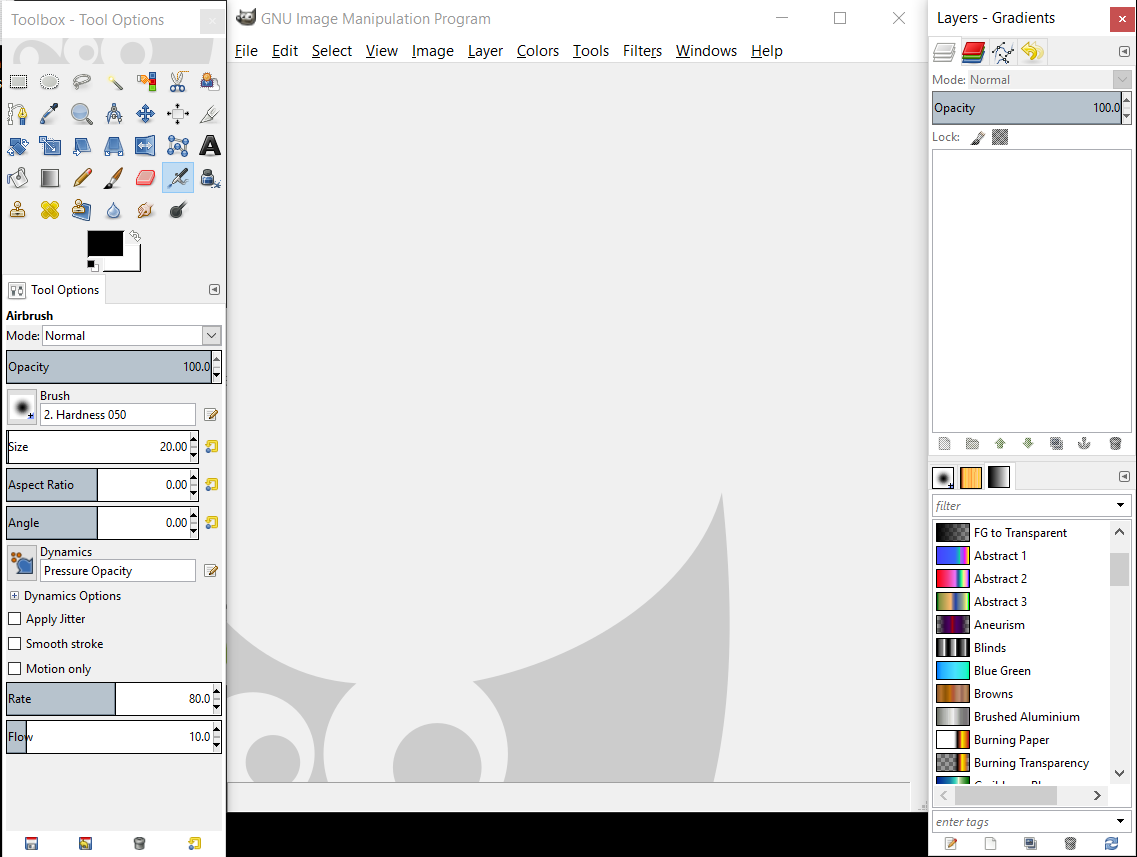Expand the Dynamics Options section
The width and height of the screenshot is (1137, 857).
click(x=14, y=596)
